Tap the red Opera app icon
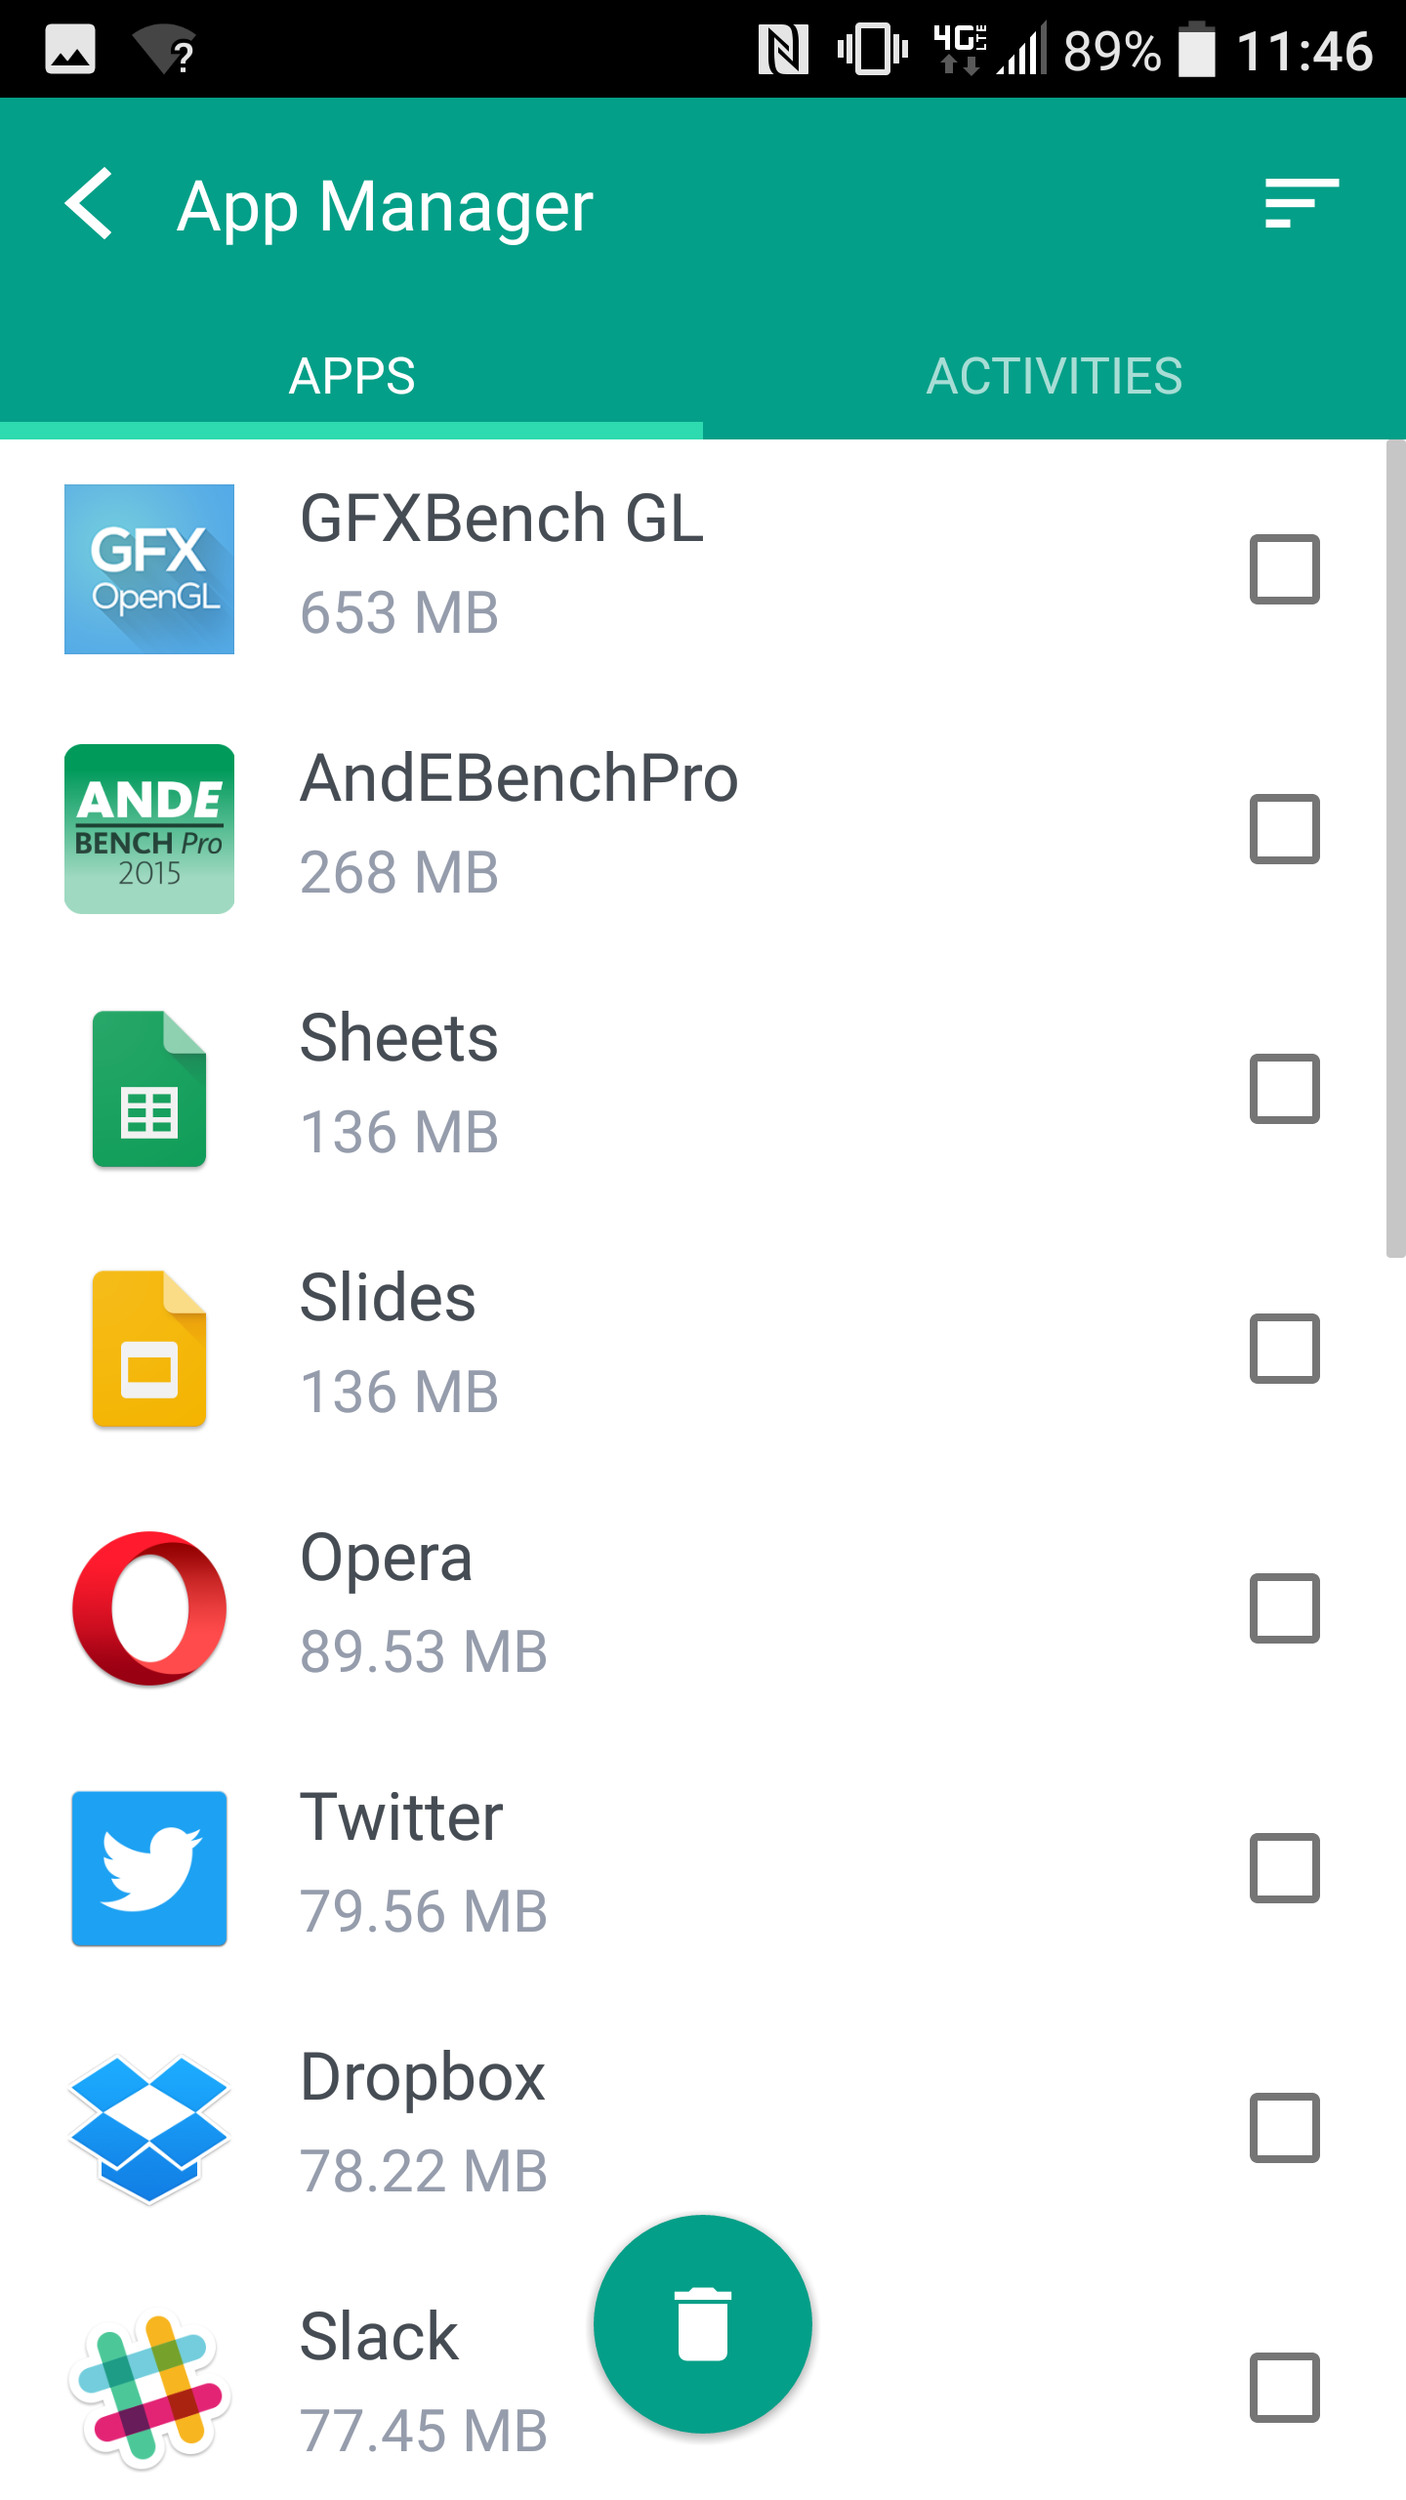Image resolution: width=1406 pixels, height=2500 pixels. [x=149, y=1608]
